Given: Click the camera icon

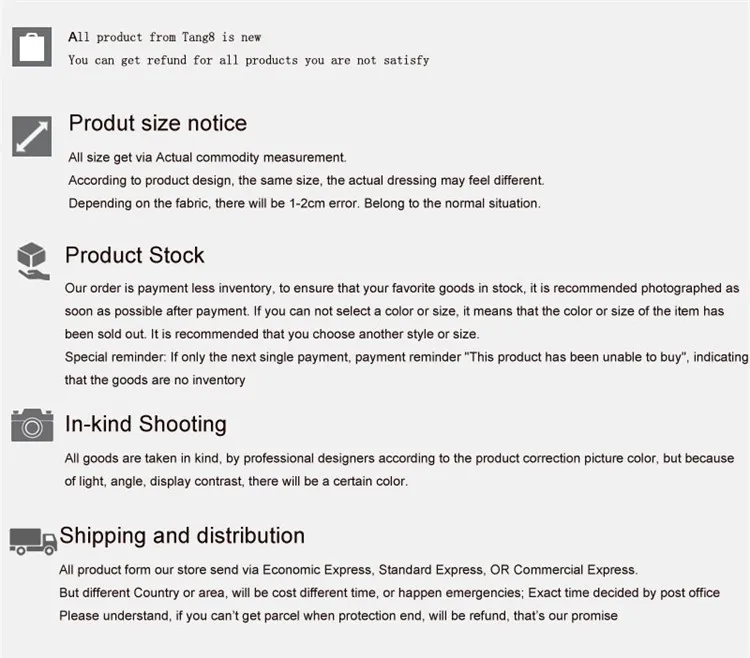Looking at the screenshot, I should [x=32, y=425].
